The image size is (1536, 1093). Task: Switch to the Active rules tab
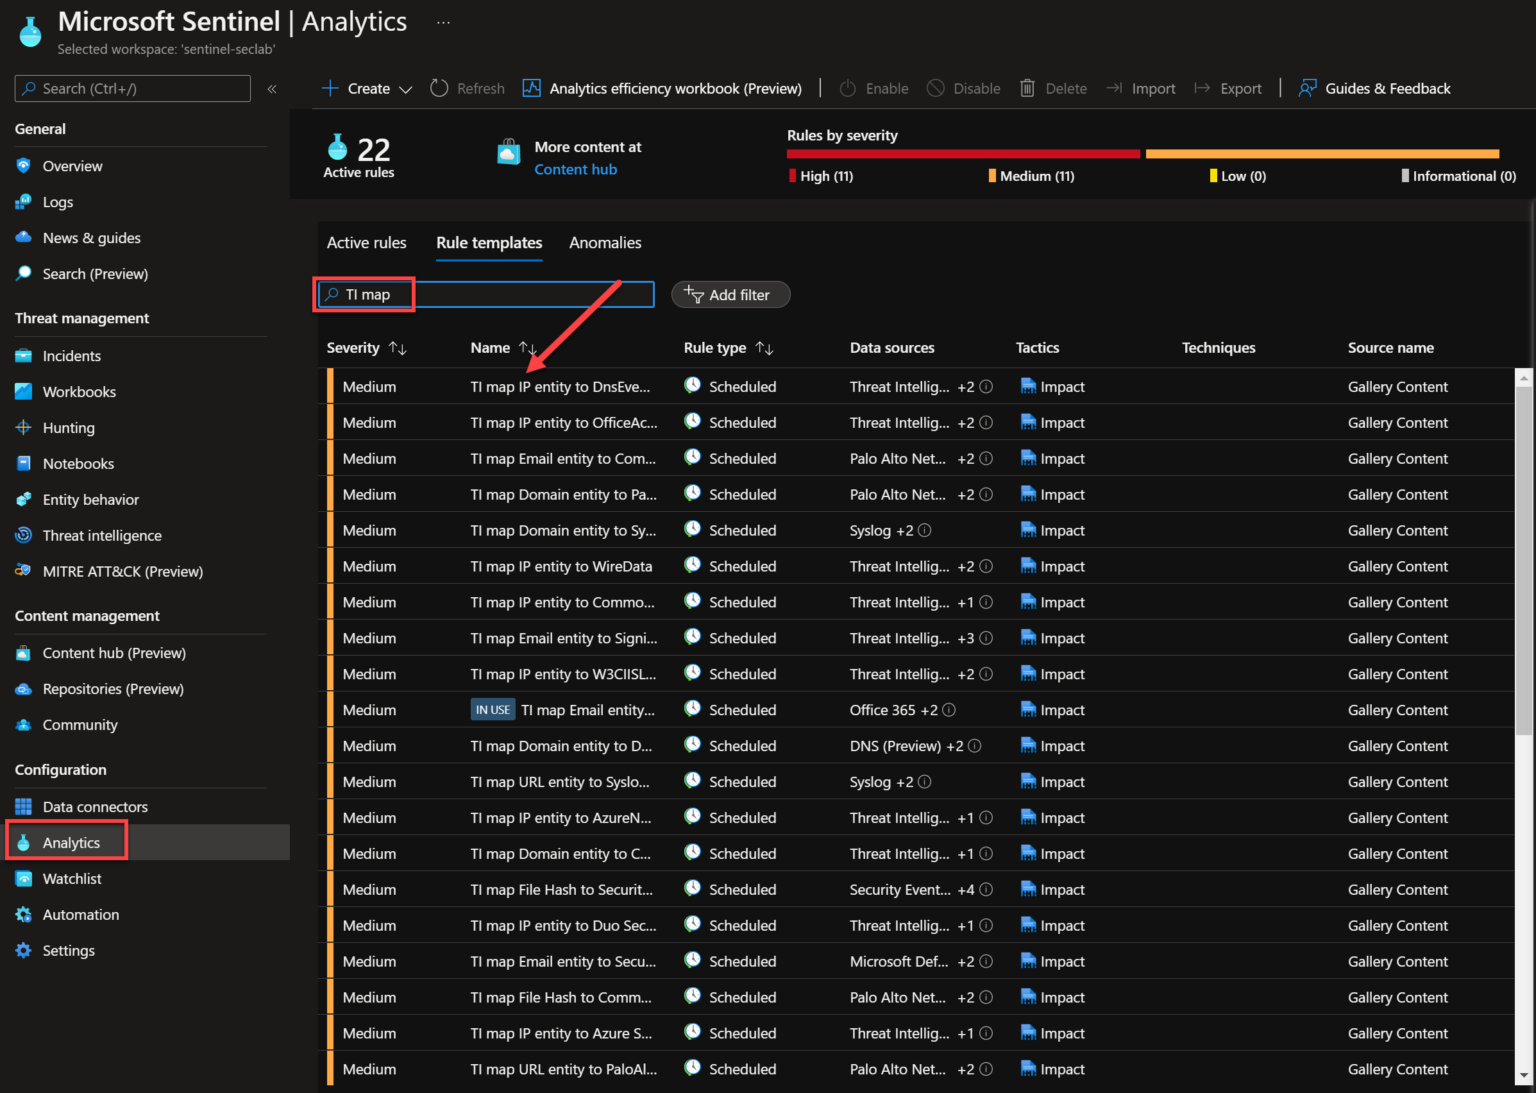366,242
